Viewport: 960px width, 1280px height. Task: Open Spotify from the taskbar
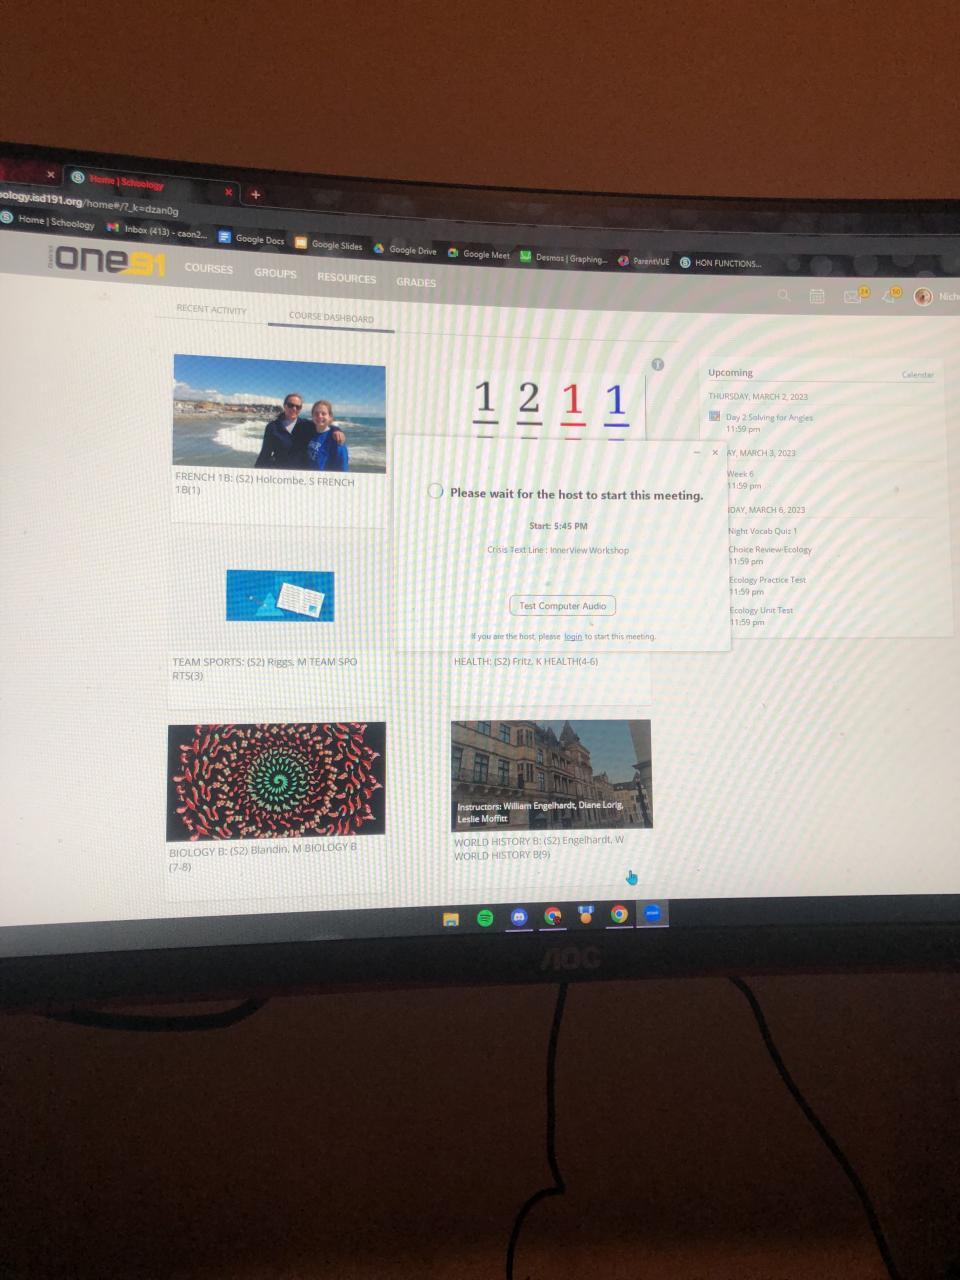pyautogui.click(x=485, y=918)
